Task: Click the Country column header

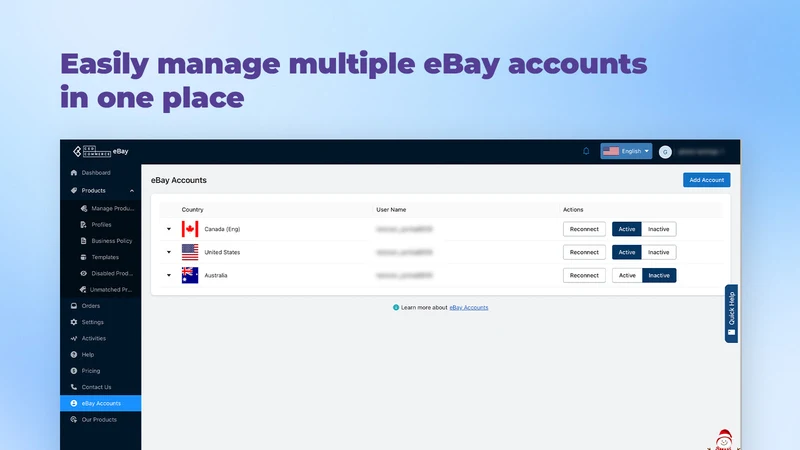Action: pos(192,210)
